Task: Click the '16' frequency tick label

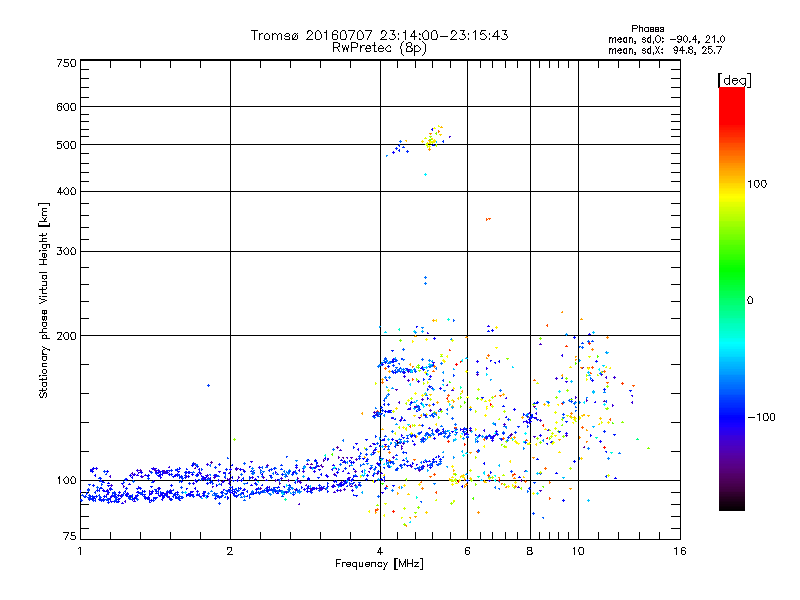Action: click(680, 551)
